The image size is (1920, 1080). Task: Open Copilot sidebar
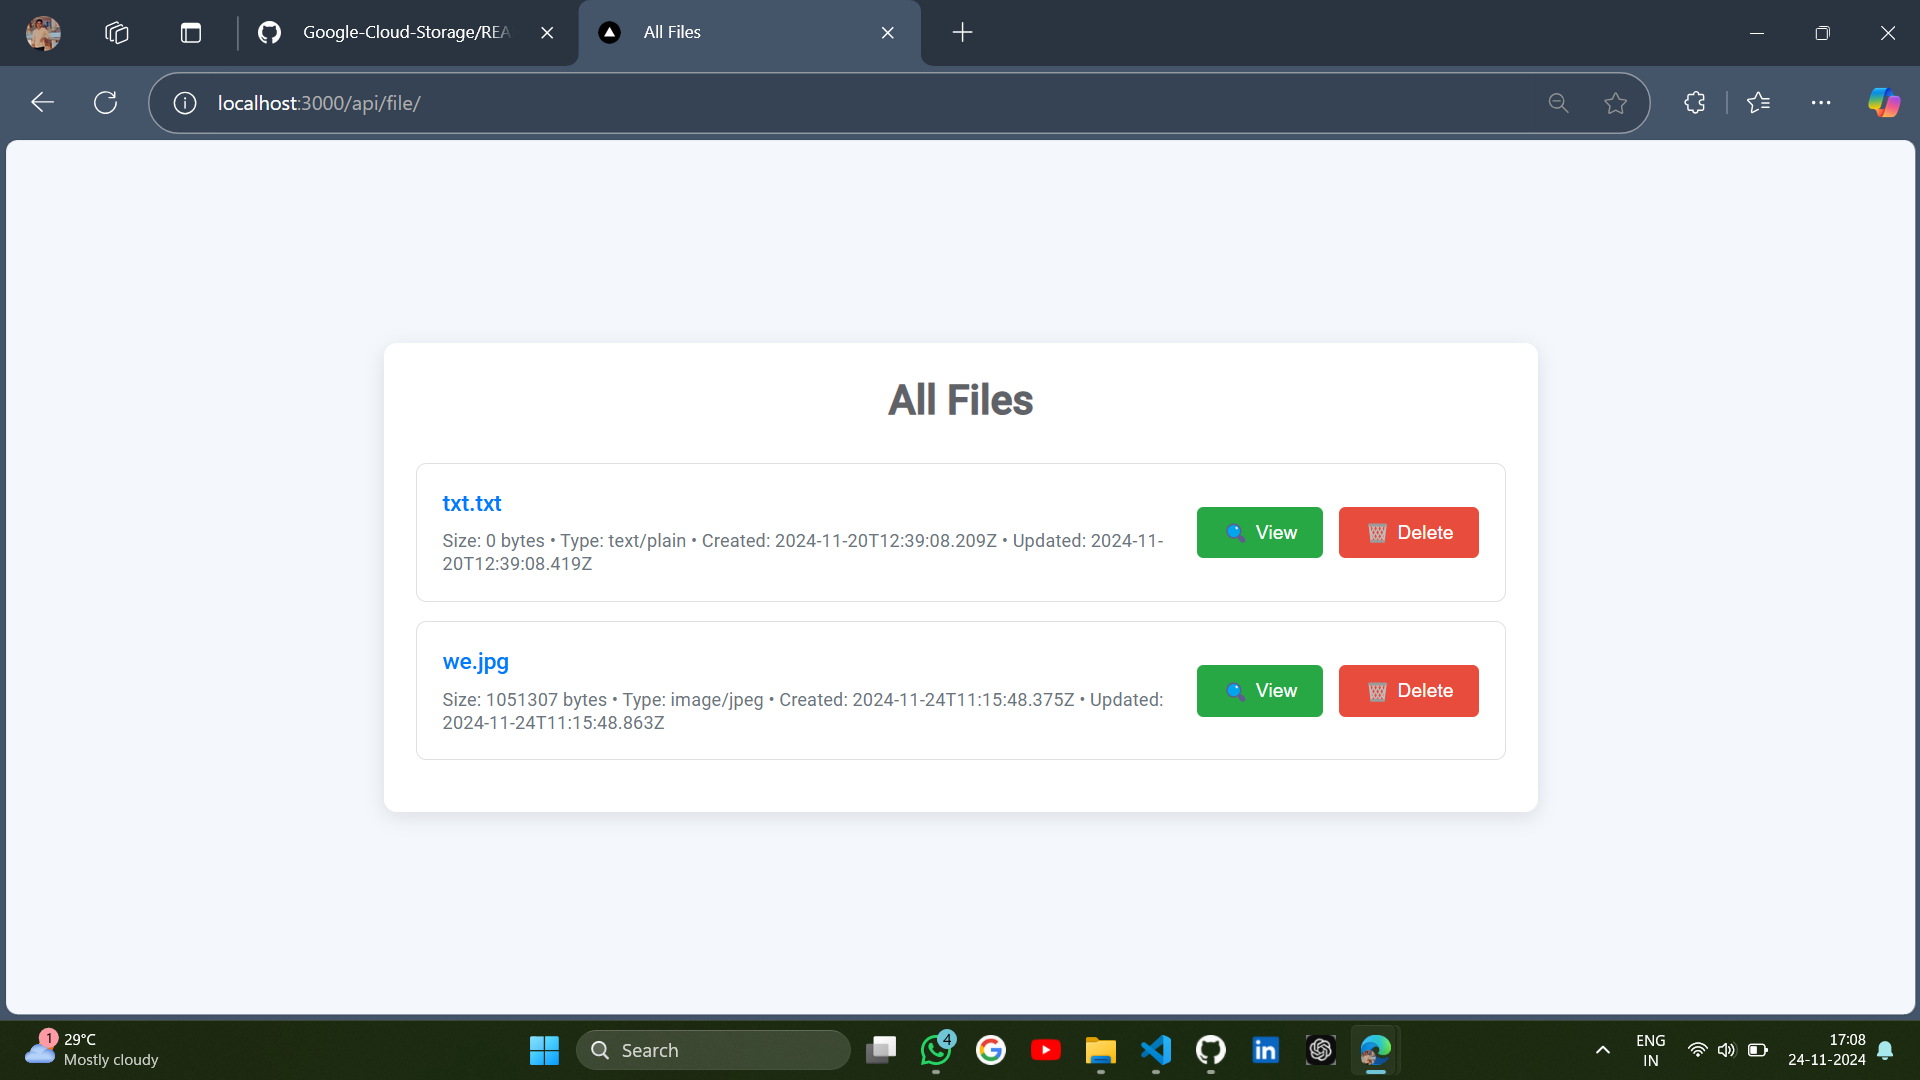1884,103
